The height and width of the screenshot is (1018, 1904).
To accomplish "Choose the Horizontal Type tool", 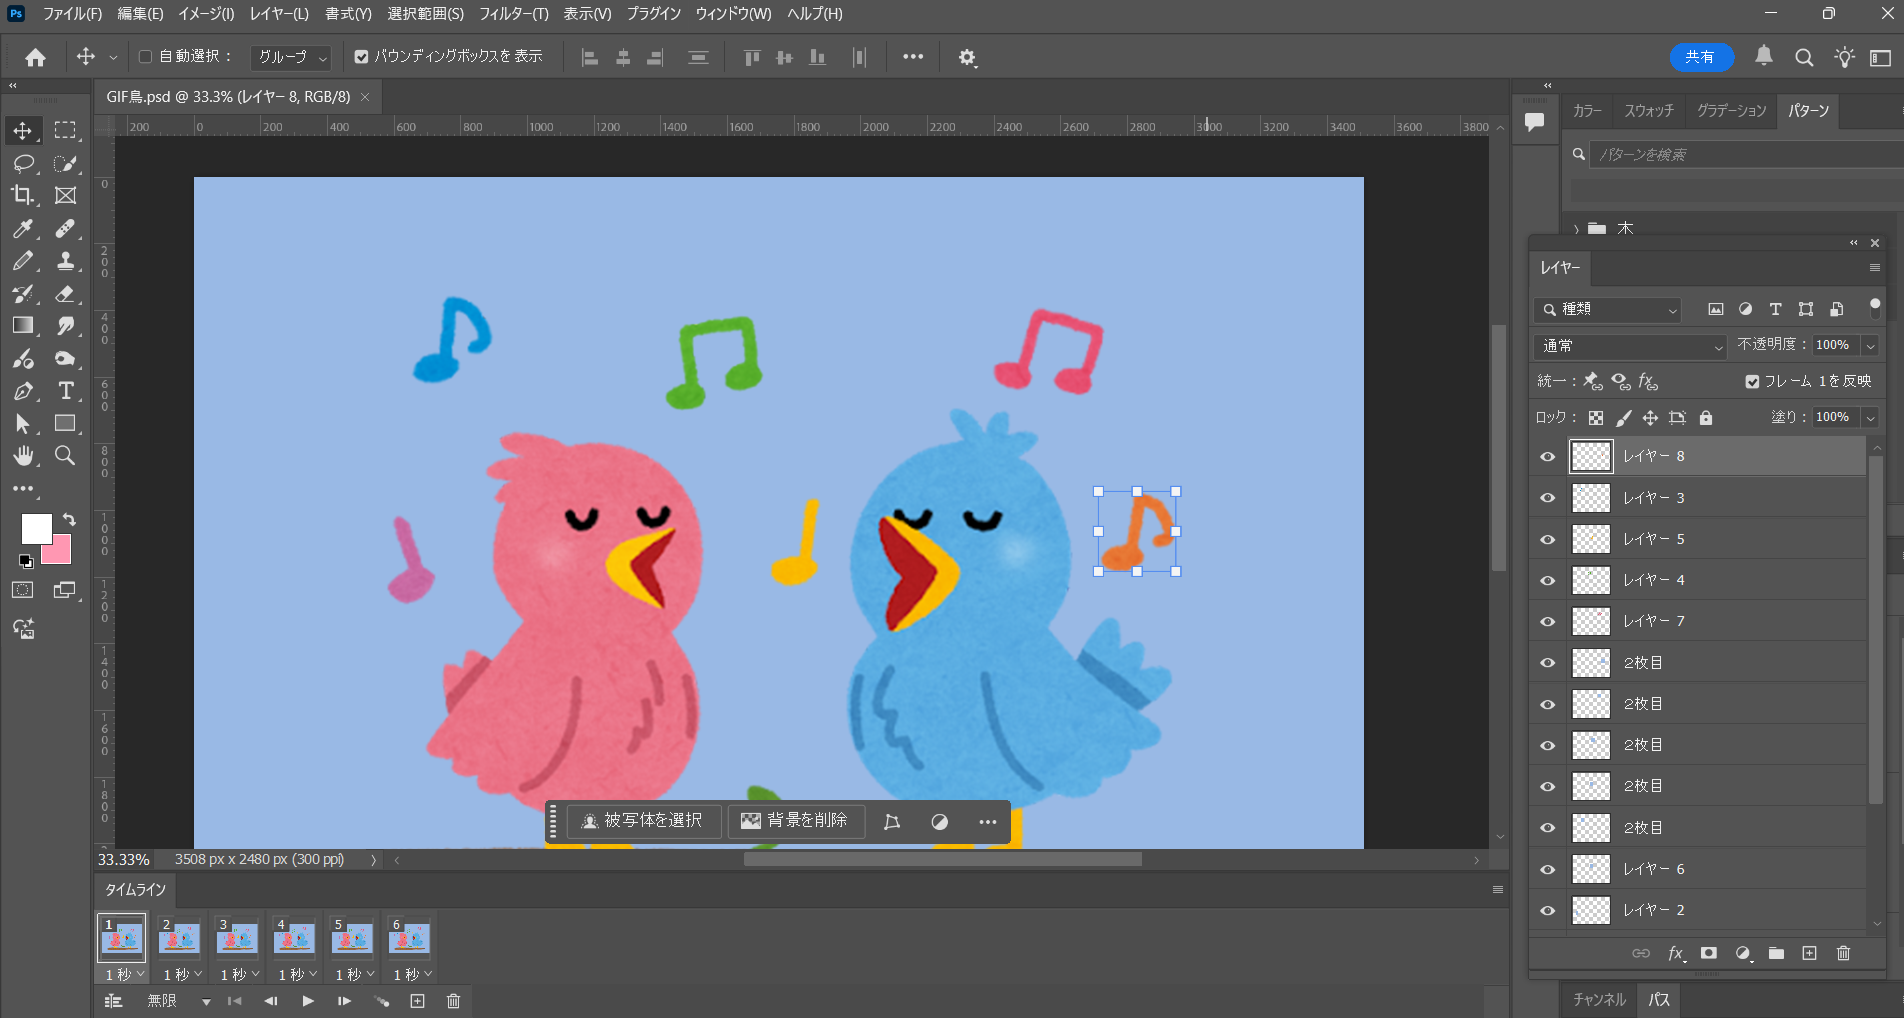I will click(66, 391).
